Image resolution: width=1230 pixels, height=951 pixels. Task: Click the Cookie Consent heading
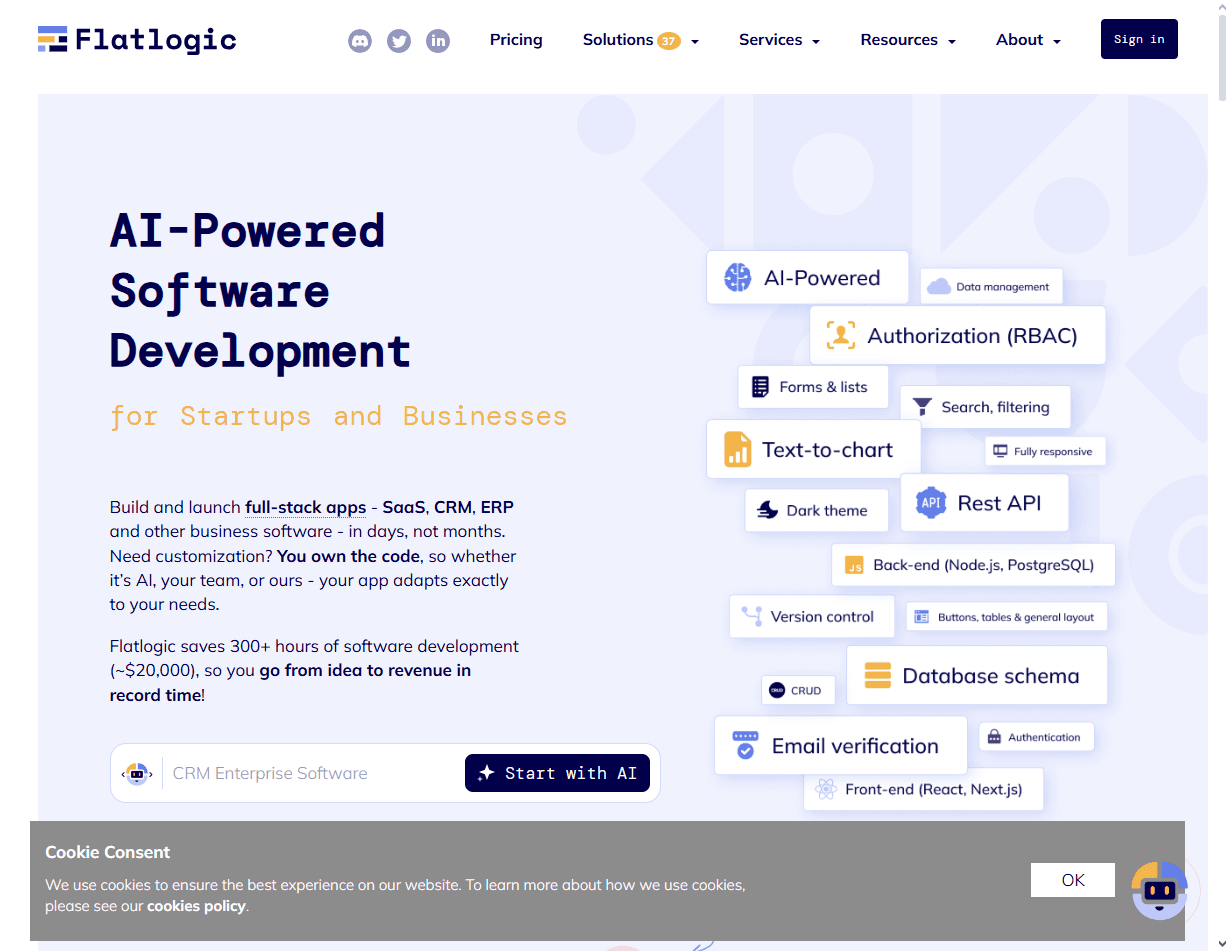(x=107, y=852)
